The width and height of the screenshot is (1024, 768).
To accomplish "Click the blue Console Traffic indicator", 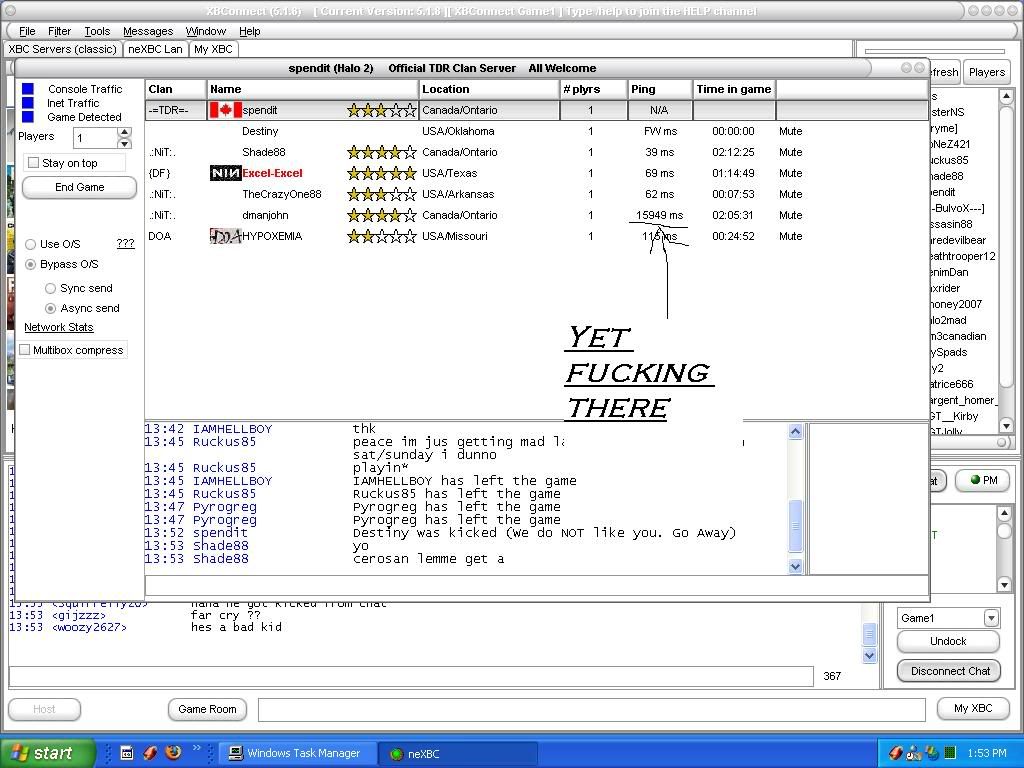I will point(28,89).
